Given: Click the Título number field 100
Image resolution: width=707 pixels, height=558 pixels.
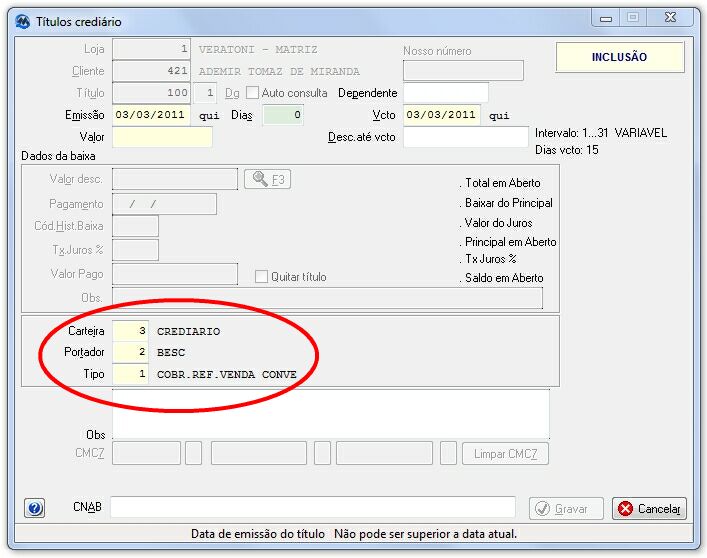Looking at the screenshot, I should click(x=151, y=93).
